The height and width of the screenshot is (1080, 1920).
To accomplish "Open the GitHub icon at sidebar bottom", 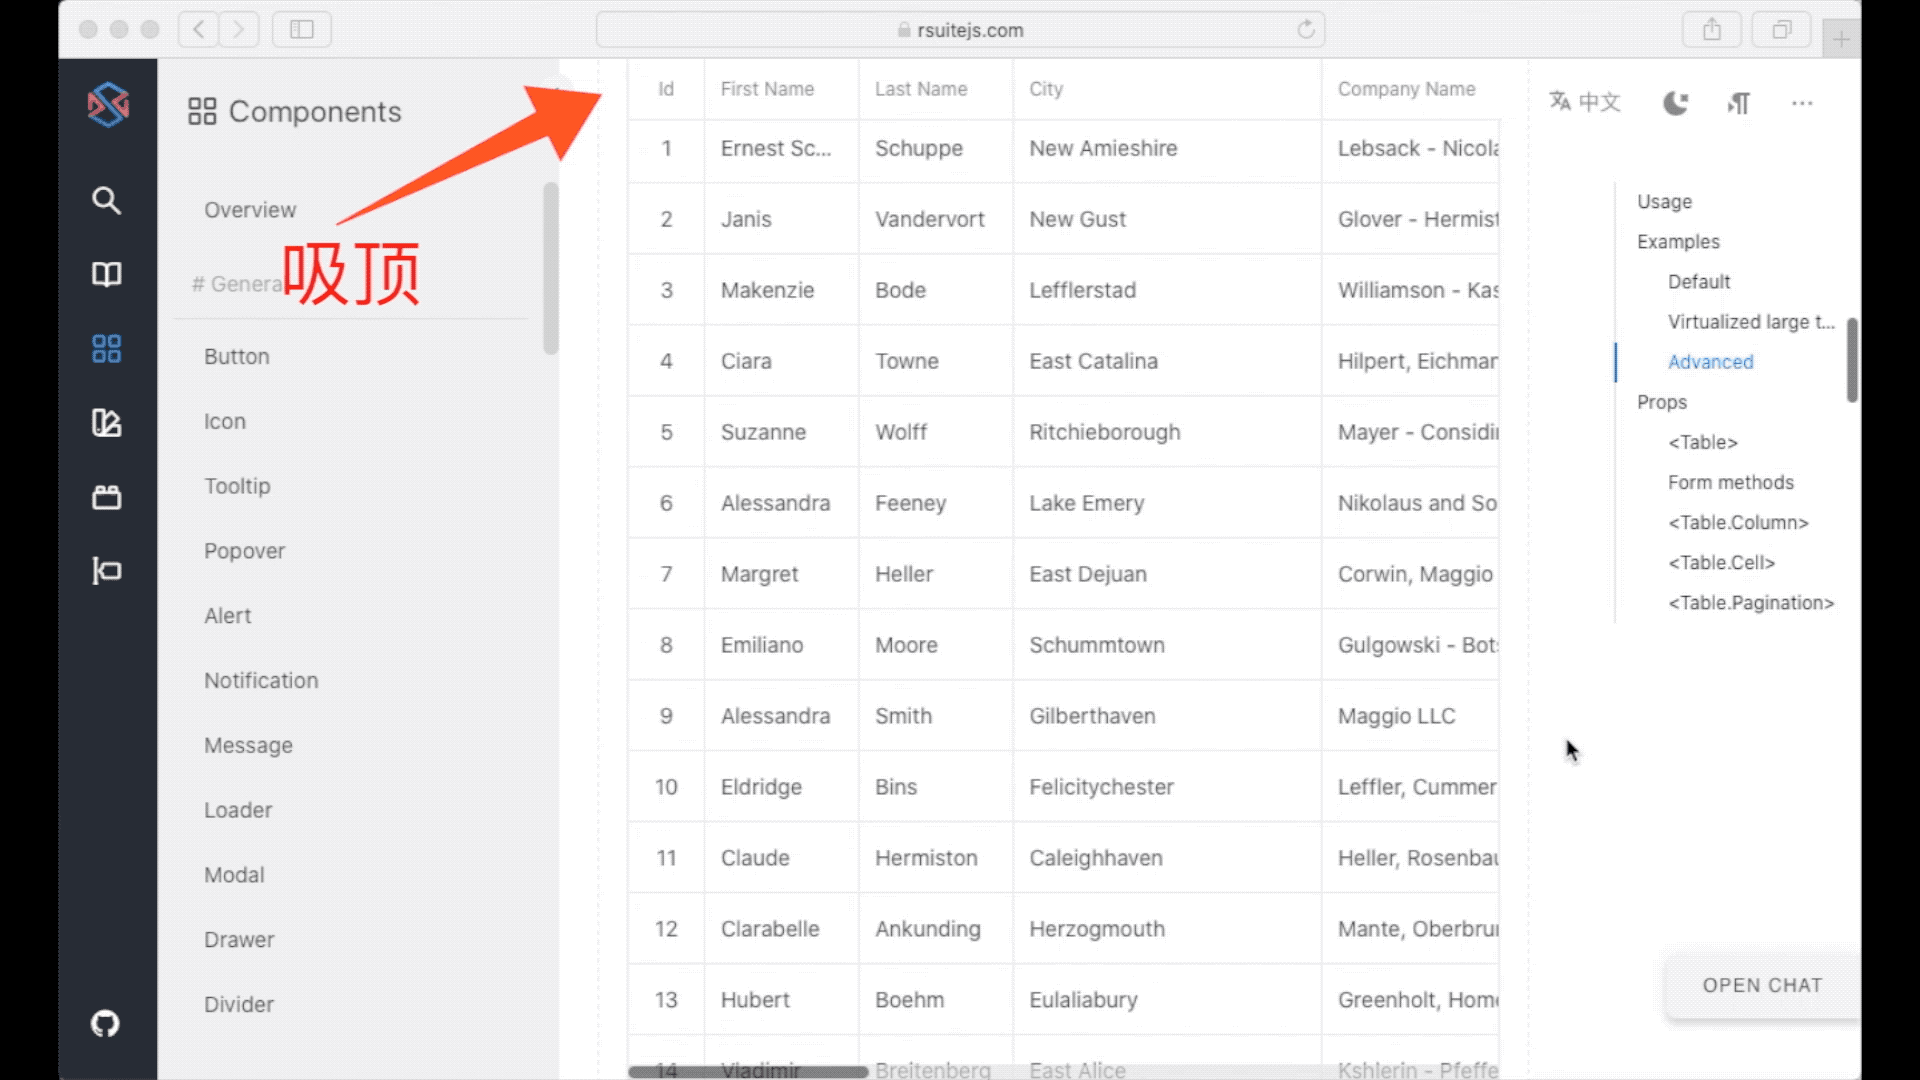I will (x=104, y=1023).
